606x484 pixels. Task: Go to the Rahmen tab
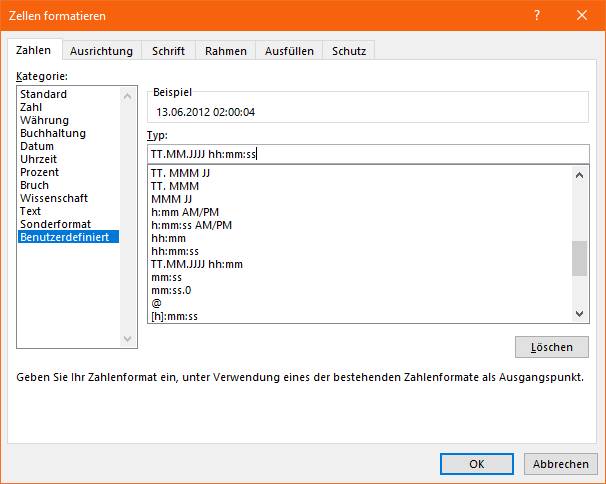pos(226,51)
